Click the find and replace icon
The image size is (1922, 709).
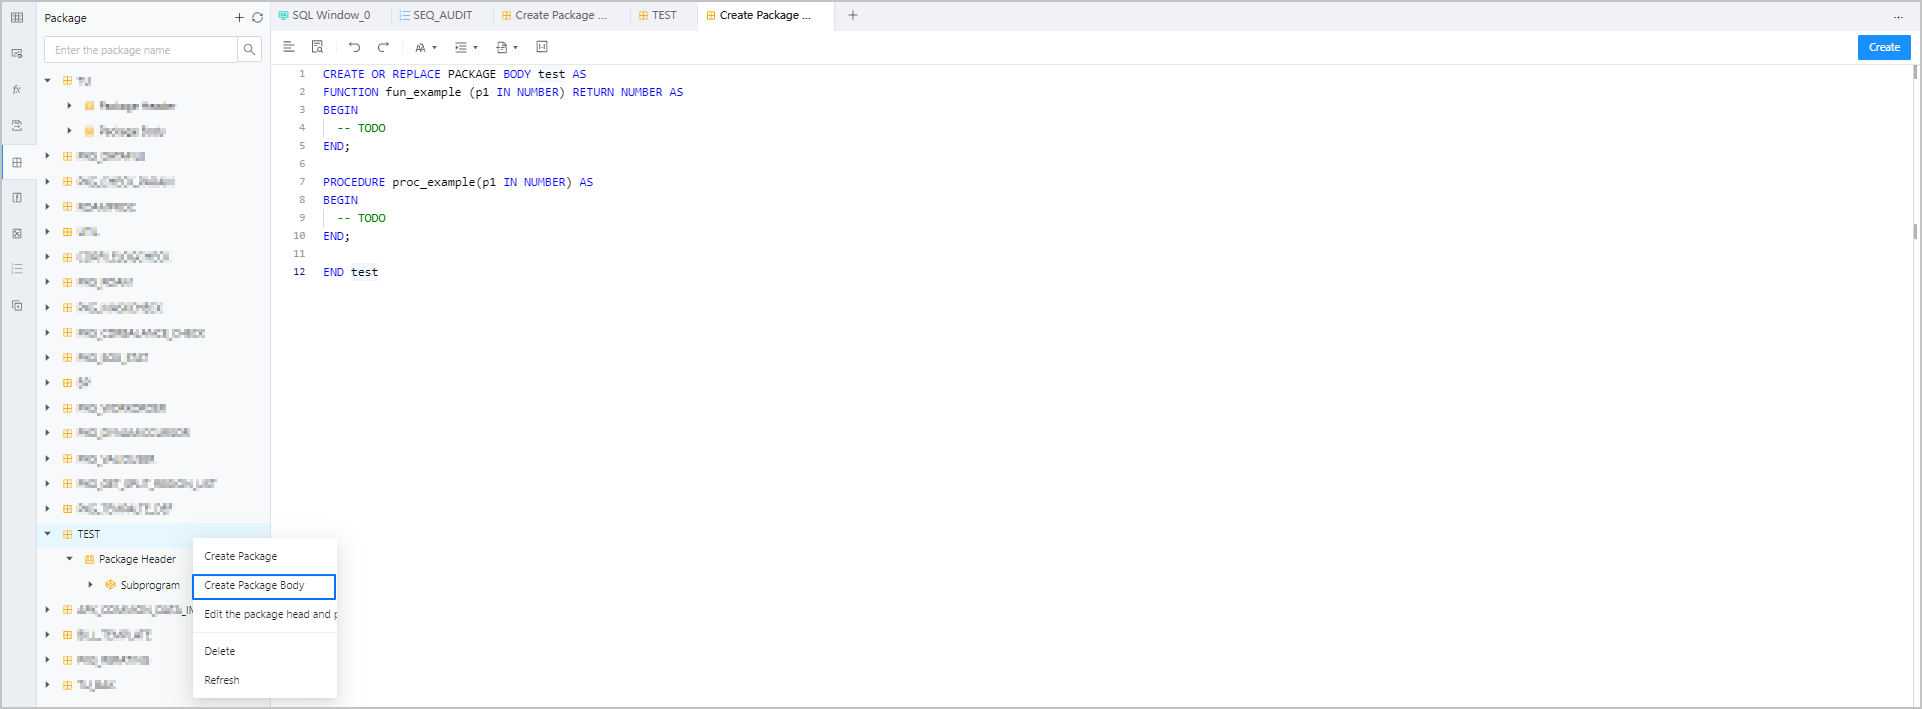coord(317,47)
